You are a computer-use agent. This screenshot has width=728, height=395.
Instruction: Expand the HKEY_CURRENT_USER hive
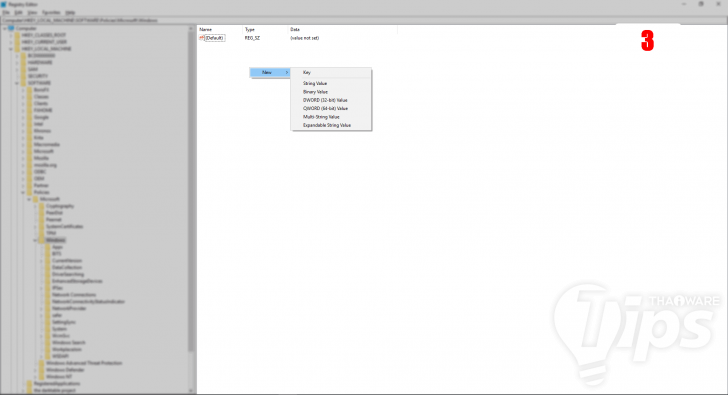click(11, 42)
